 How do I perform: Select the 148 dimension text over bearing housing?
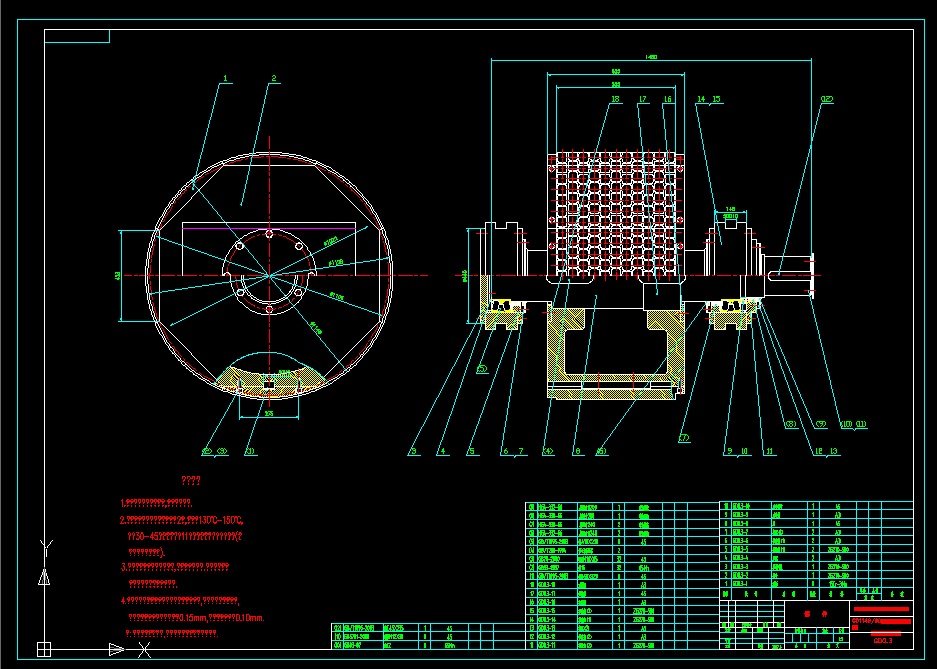[730, 210]
